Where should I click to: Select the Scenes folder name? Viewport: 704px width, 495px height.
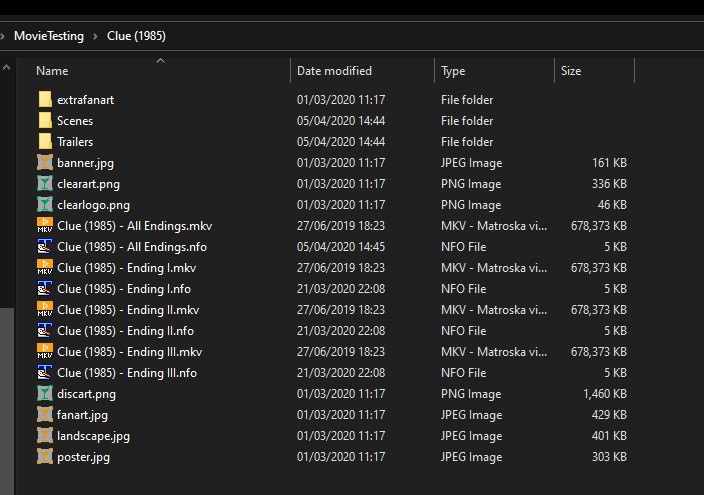[x=75, y=121]
